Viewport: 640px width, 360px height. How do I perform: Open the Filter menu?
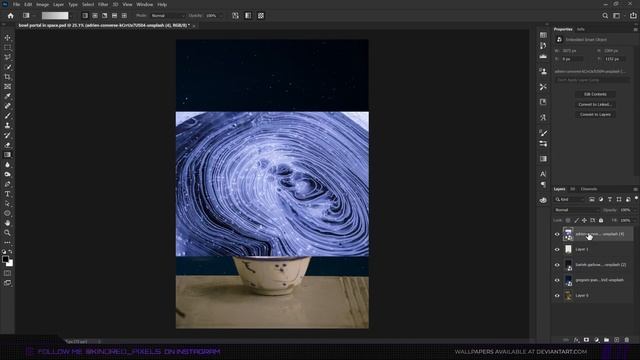[103, 4]
